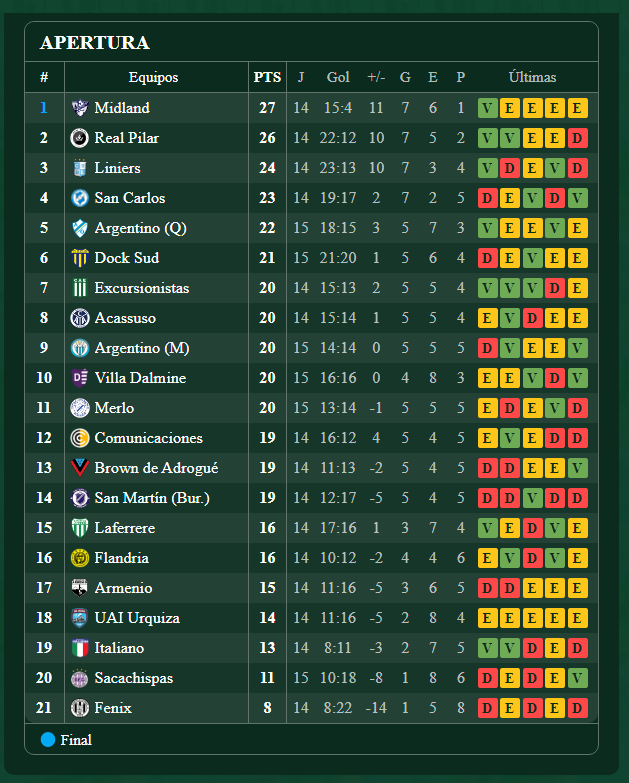Open the UAI Urquiza team link

[x=137, y=618]
